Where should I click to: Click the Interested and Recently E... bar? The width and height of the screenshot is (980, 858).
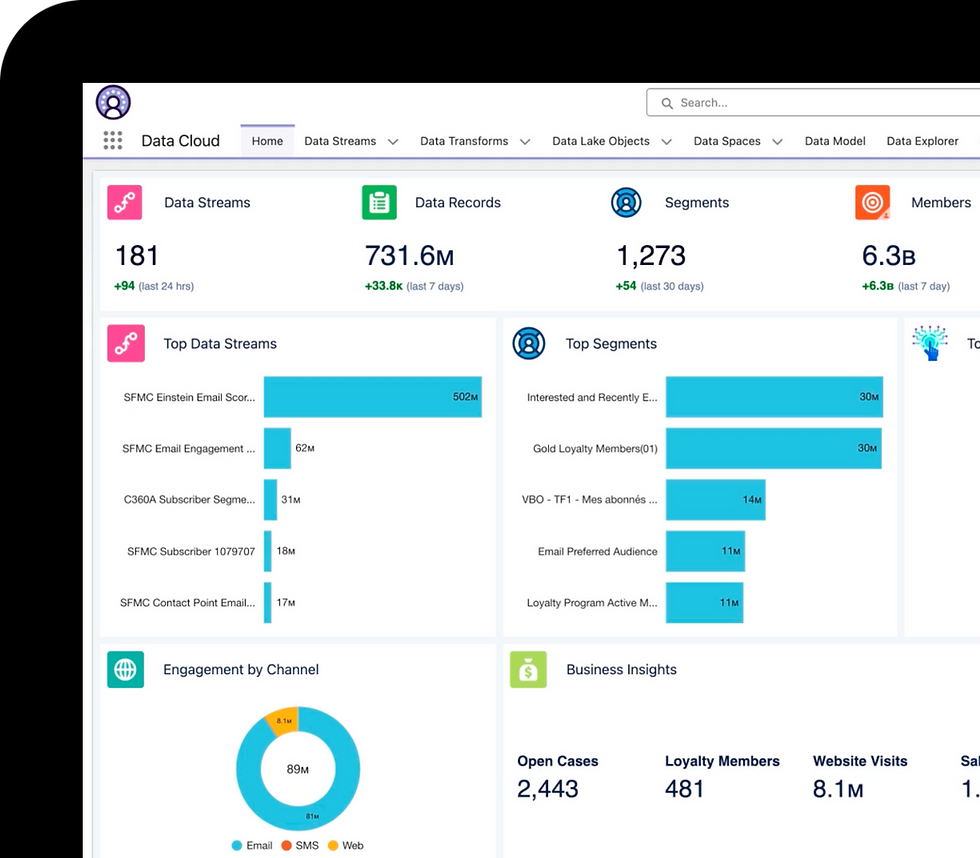[x=774, y=397]
